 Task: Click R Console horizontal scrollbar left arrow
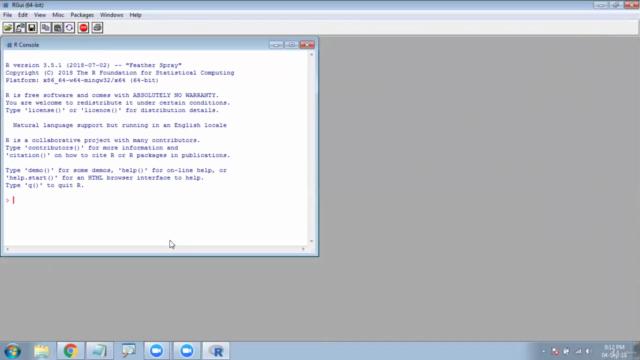click(x=7, y=249)
